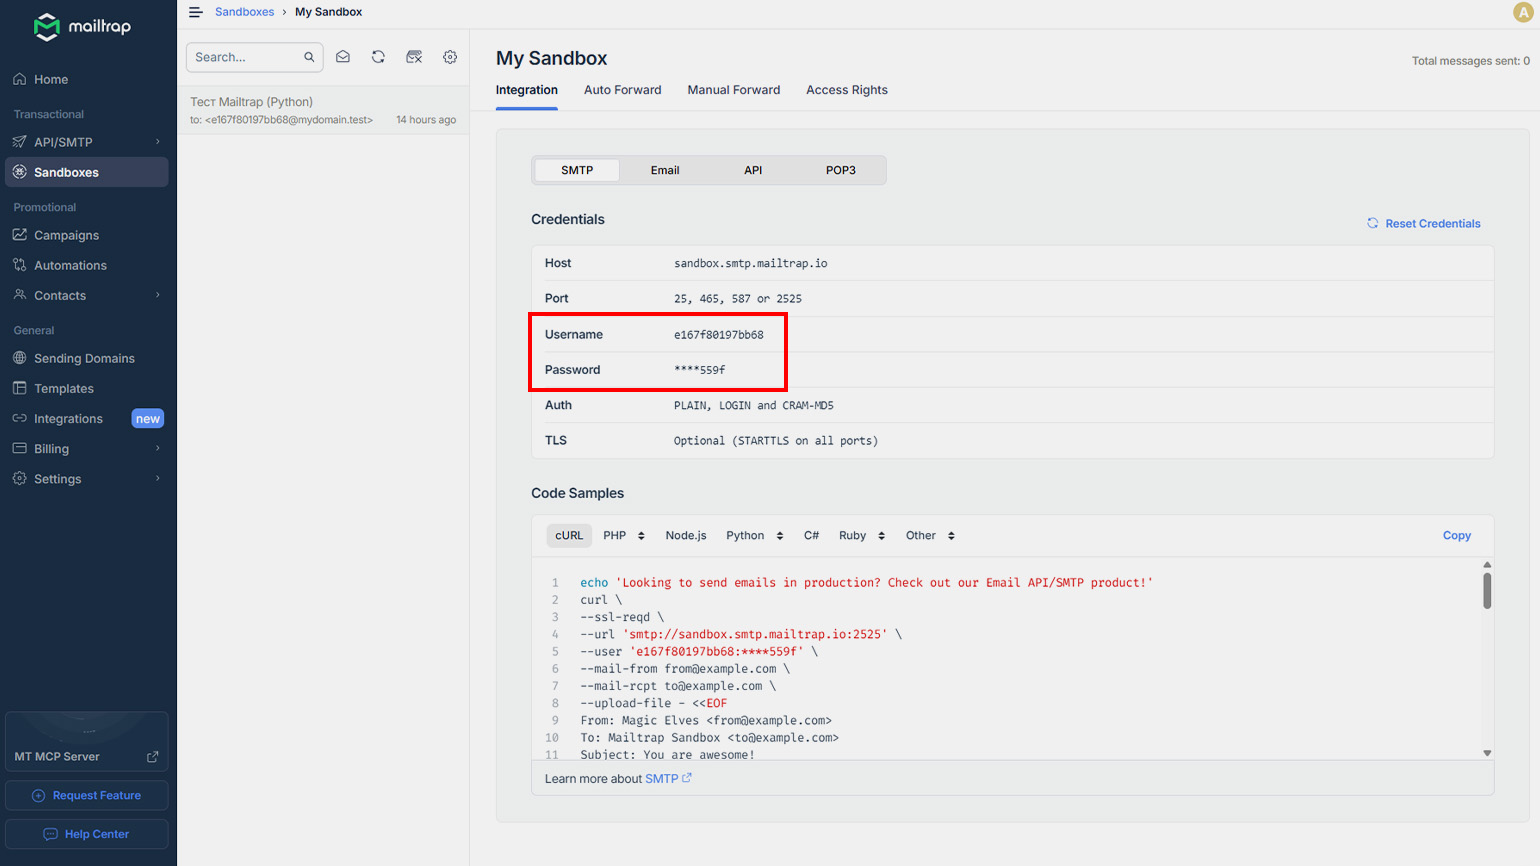Select the API integration option

[753, 170]
